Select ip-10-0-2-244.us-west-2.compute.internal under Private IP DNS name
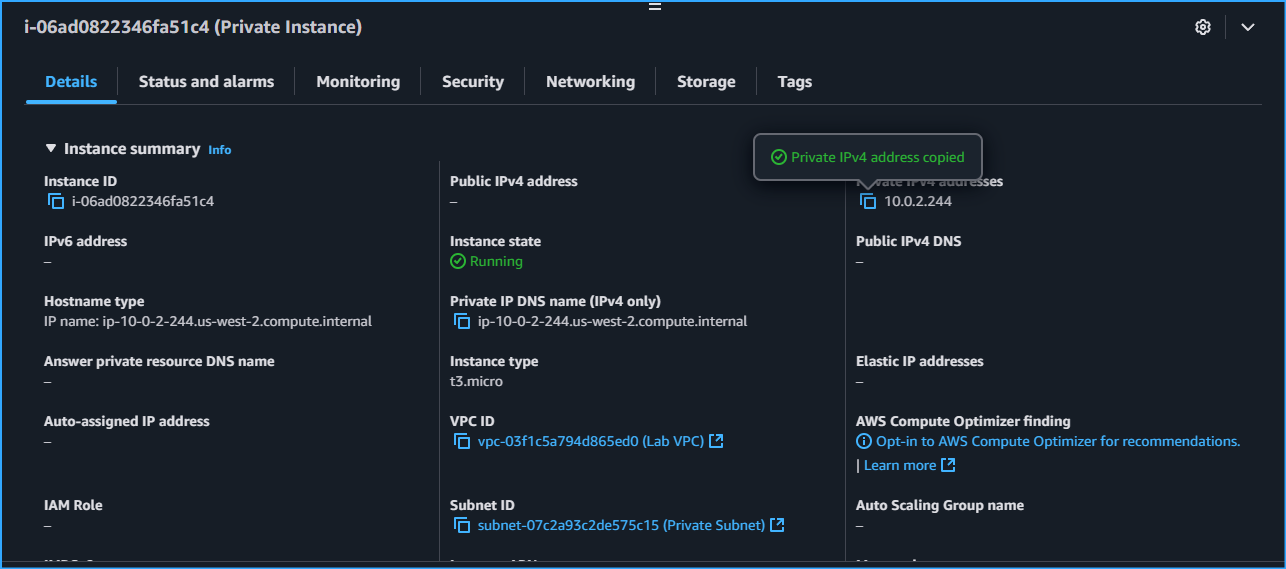This screenshot has height=569, width=1286. tap(612, 321)
